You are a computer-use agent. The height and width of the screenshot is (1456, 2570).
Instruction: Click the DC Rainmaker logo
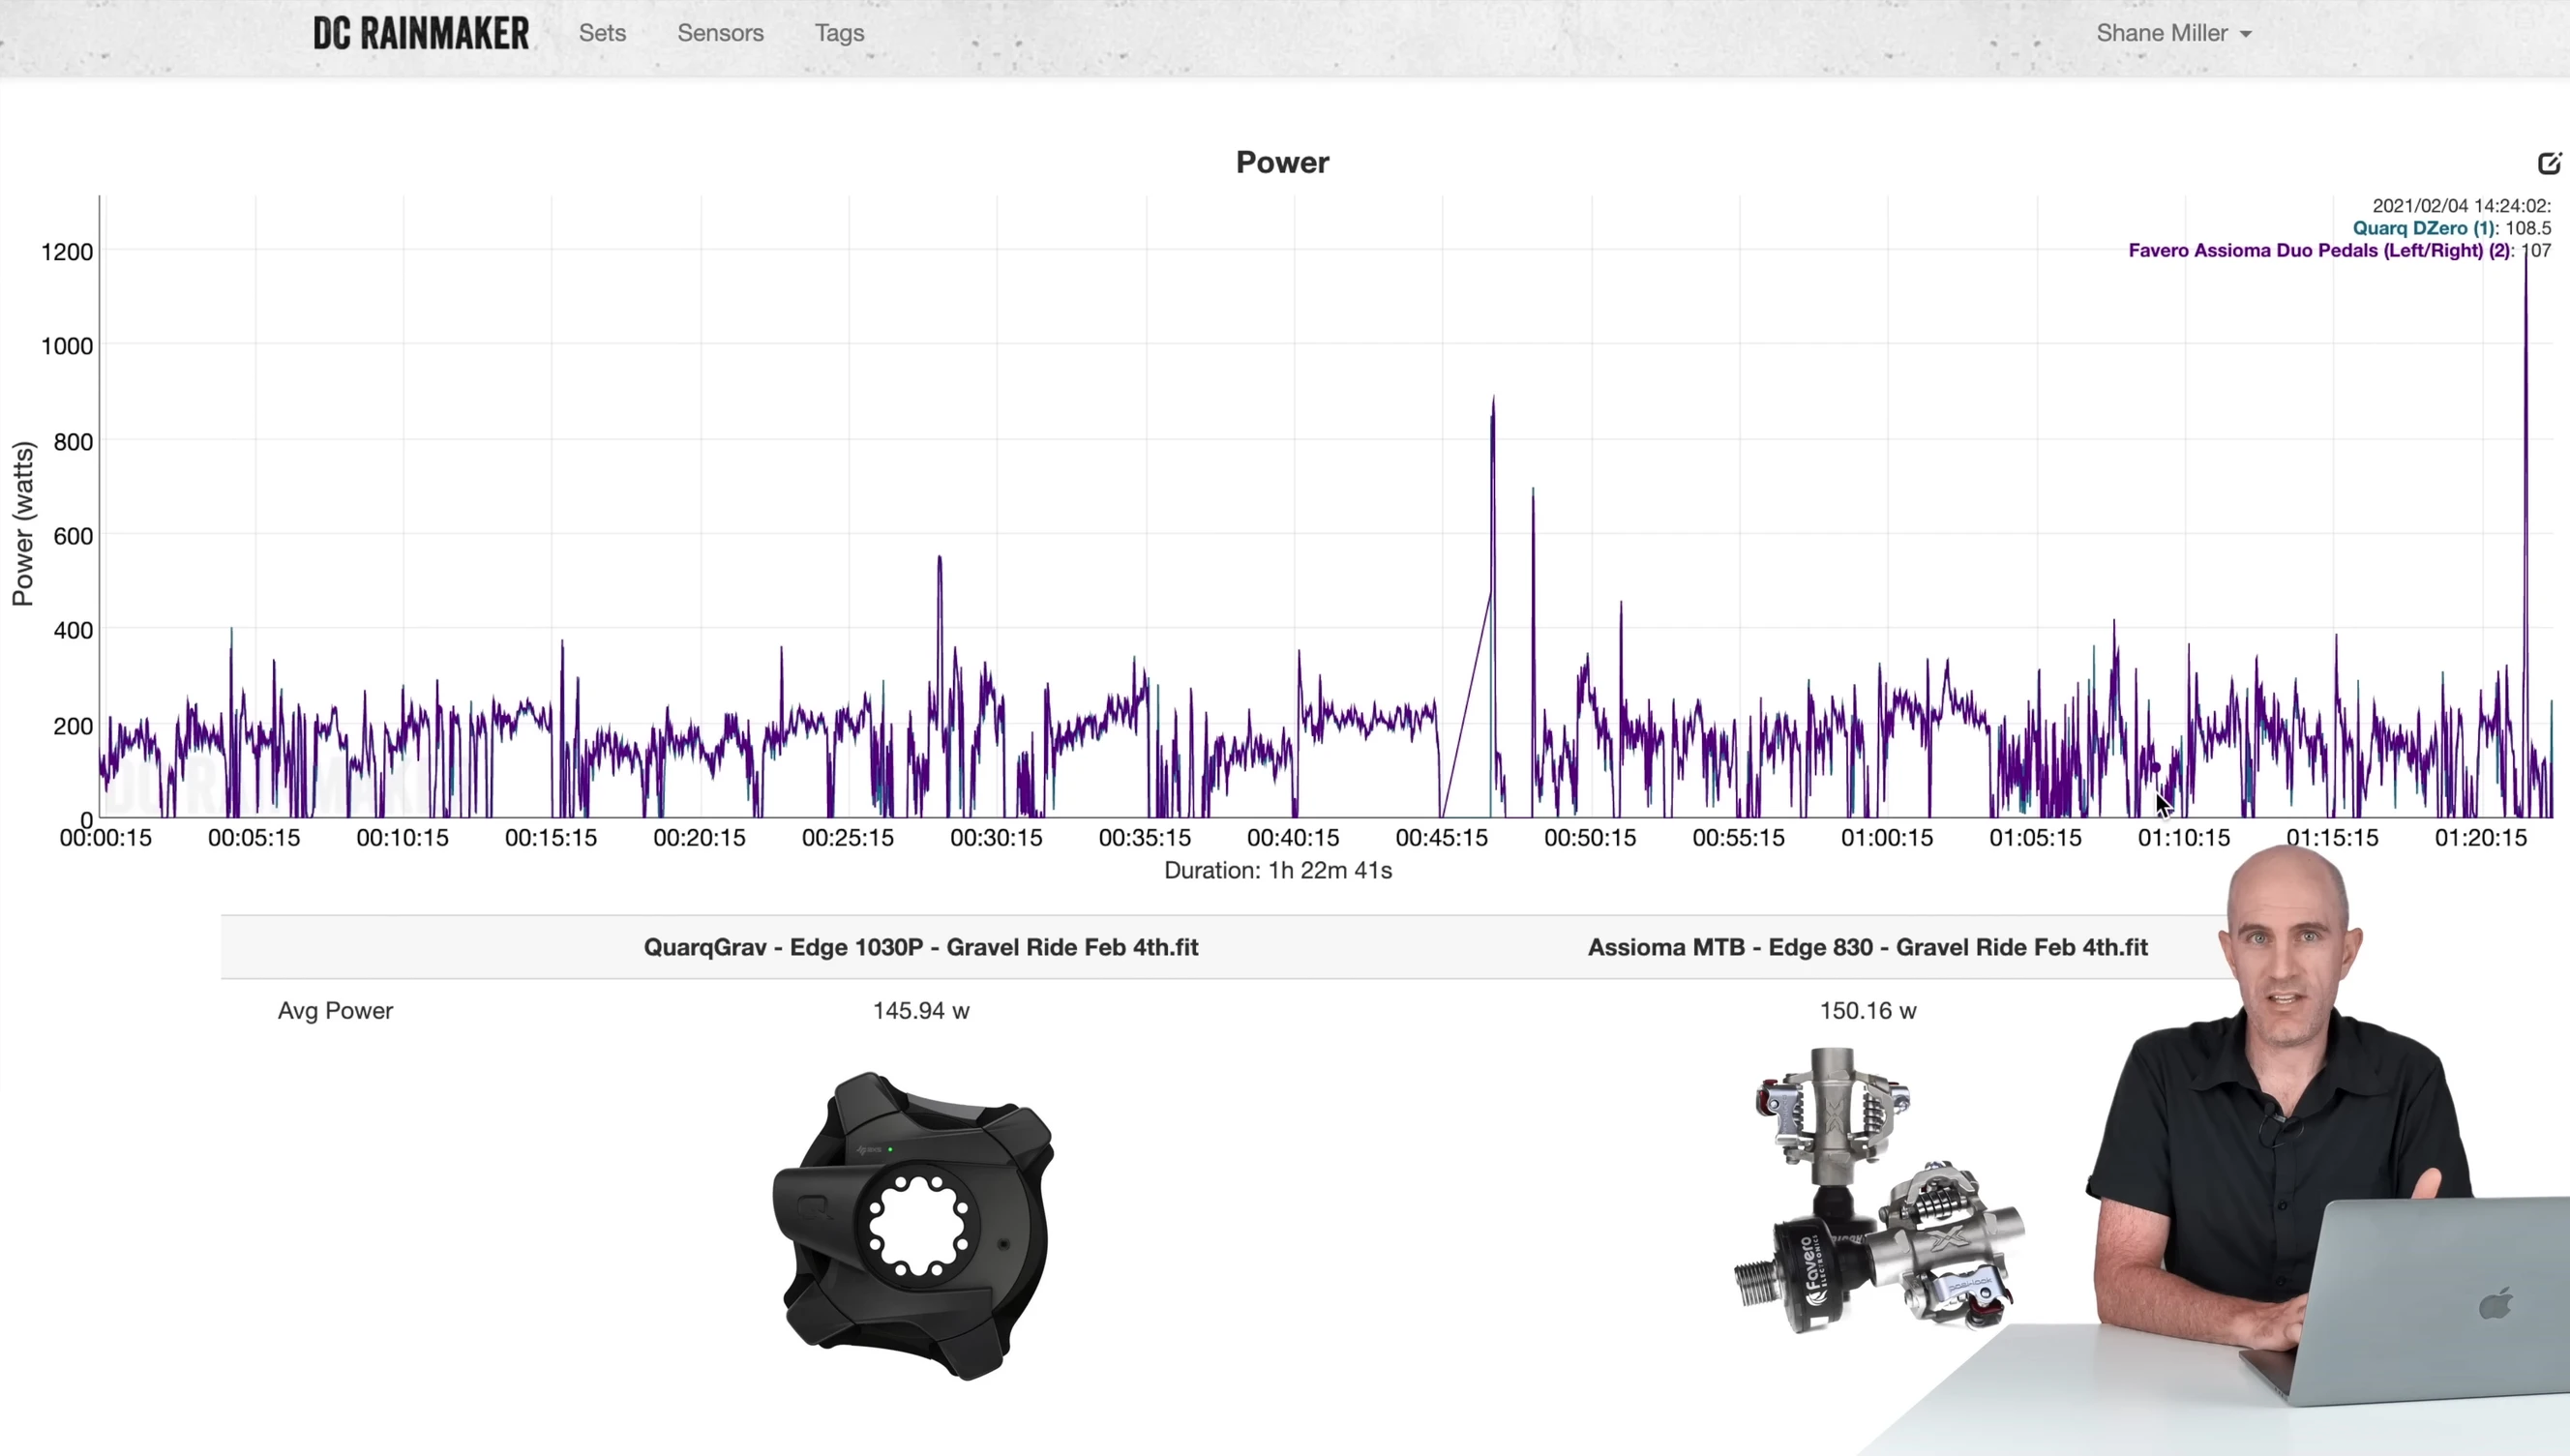pos(421,33)
